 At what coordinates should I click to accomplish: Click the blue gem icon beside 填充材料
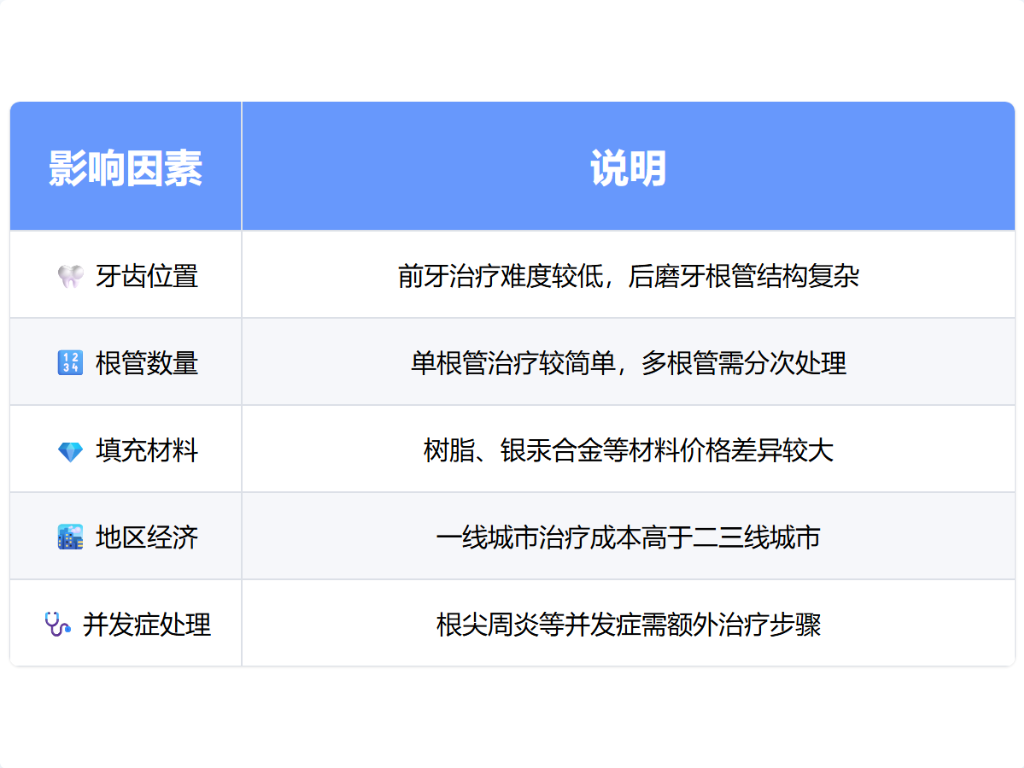pos(70,451)
